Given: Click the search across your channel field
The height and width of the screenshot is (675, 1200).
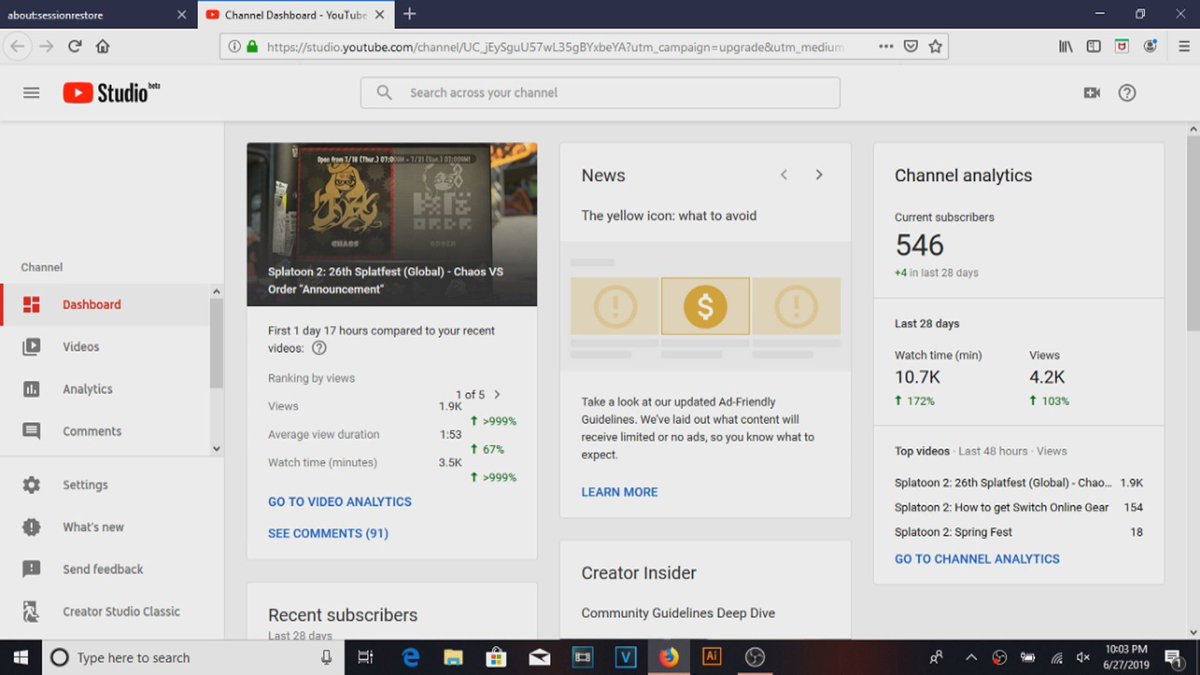Looking at the screenshot, I should 600,93.
